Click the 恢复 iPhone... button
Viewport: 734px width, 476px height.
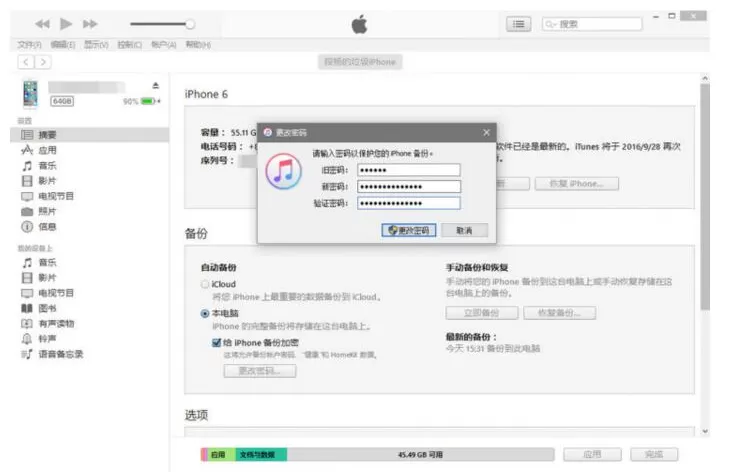pos(577,183)
